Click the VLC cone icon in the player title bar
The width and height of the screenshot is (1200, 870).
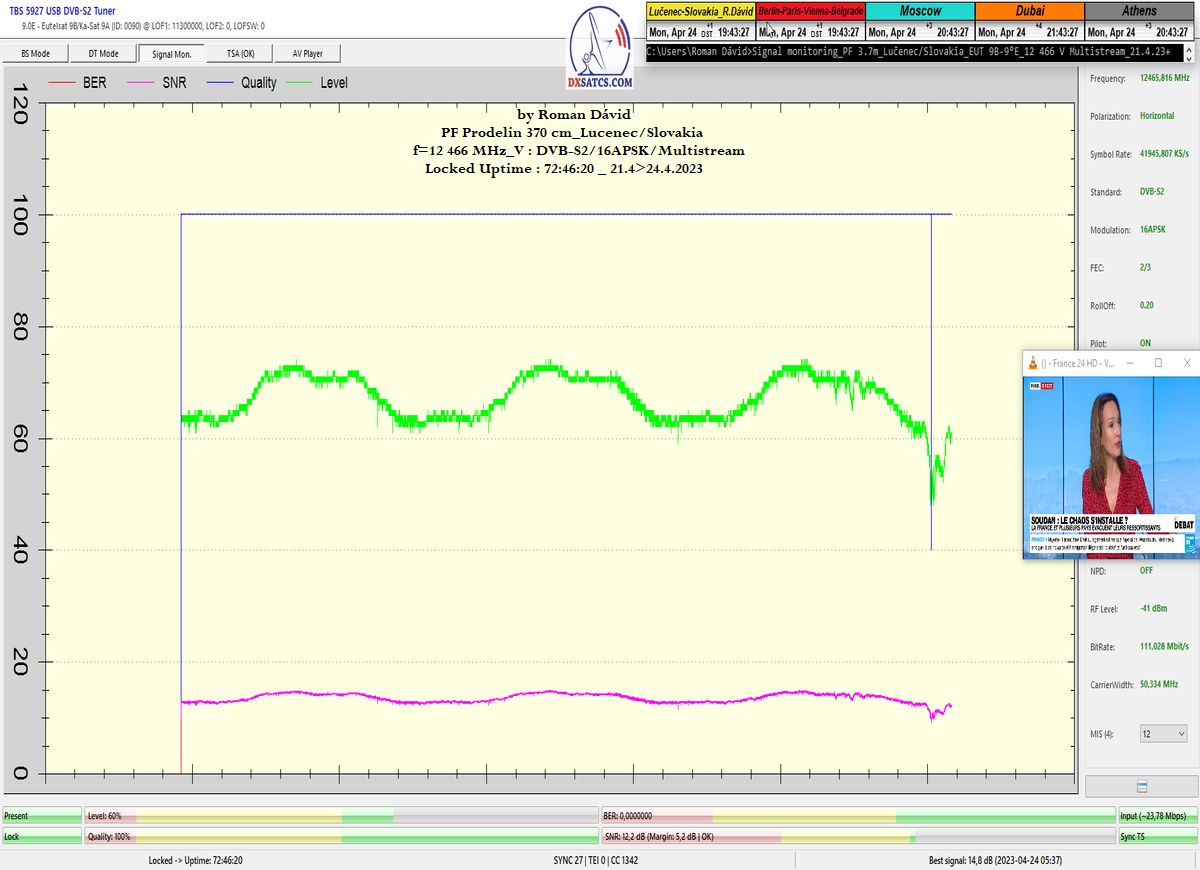tap(1031, 363)
